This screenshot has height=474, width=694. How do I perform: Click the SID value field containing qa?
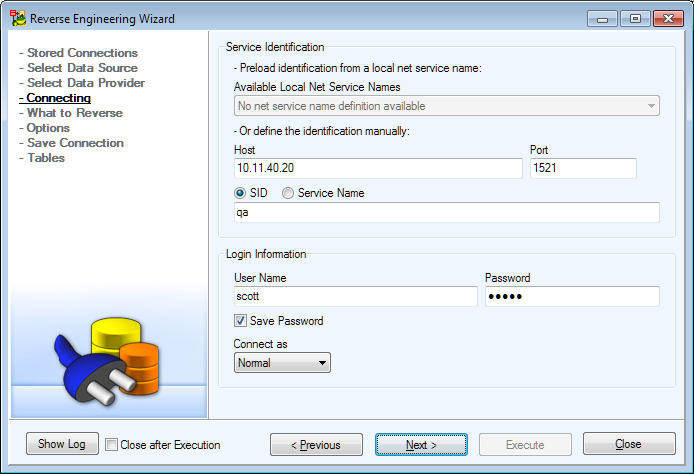447,212
